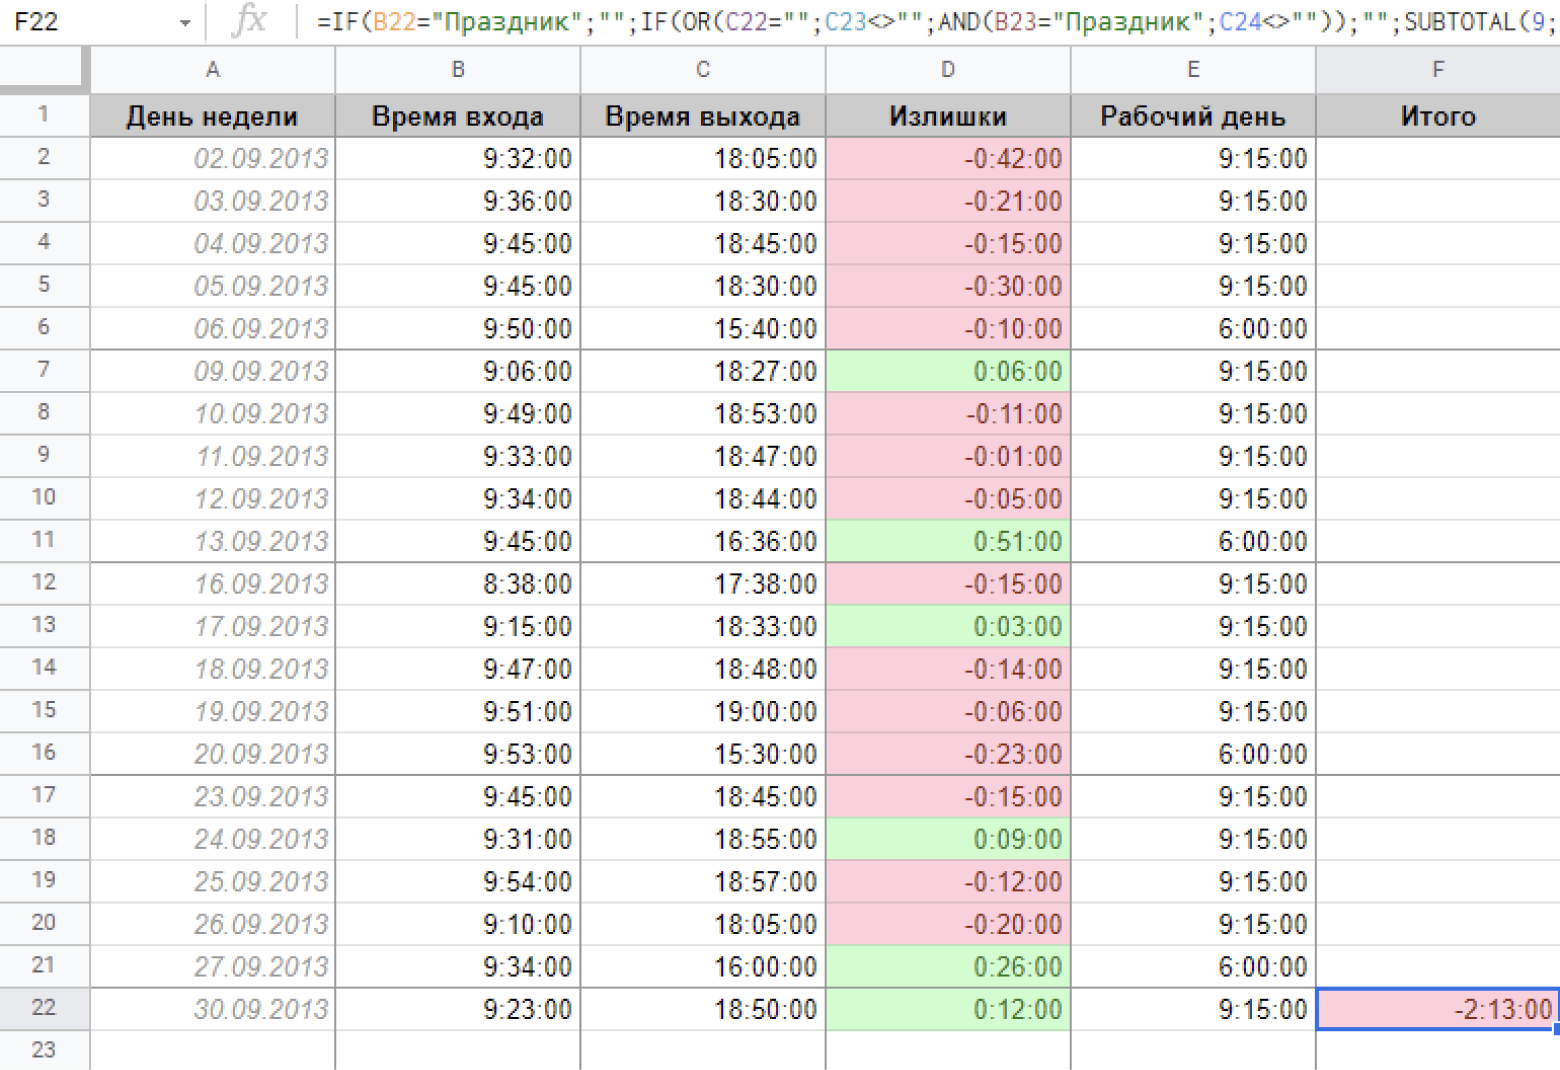The height and width of the screenshot is (1070, 1560).
Task: Click workday 6:00:00 in row 21
Action: click(x=1193, y=967)
